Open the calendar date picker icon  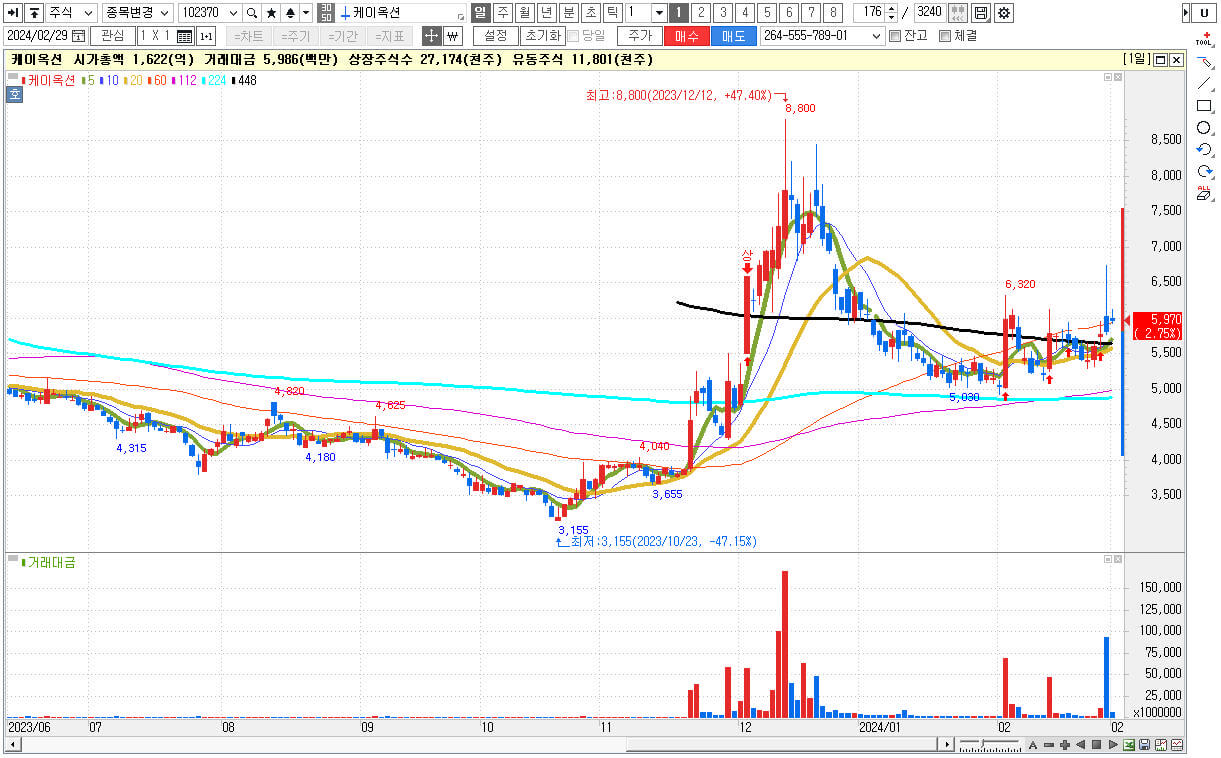(79, 36)
